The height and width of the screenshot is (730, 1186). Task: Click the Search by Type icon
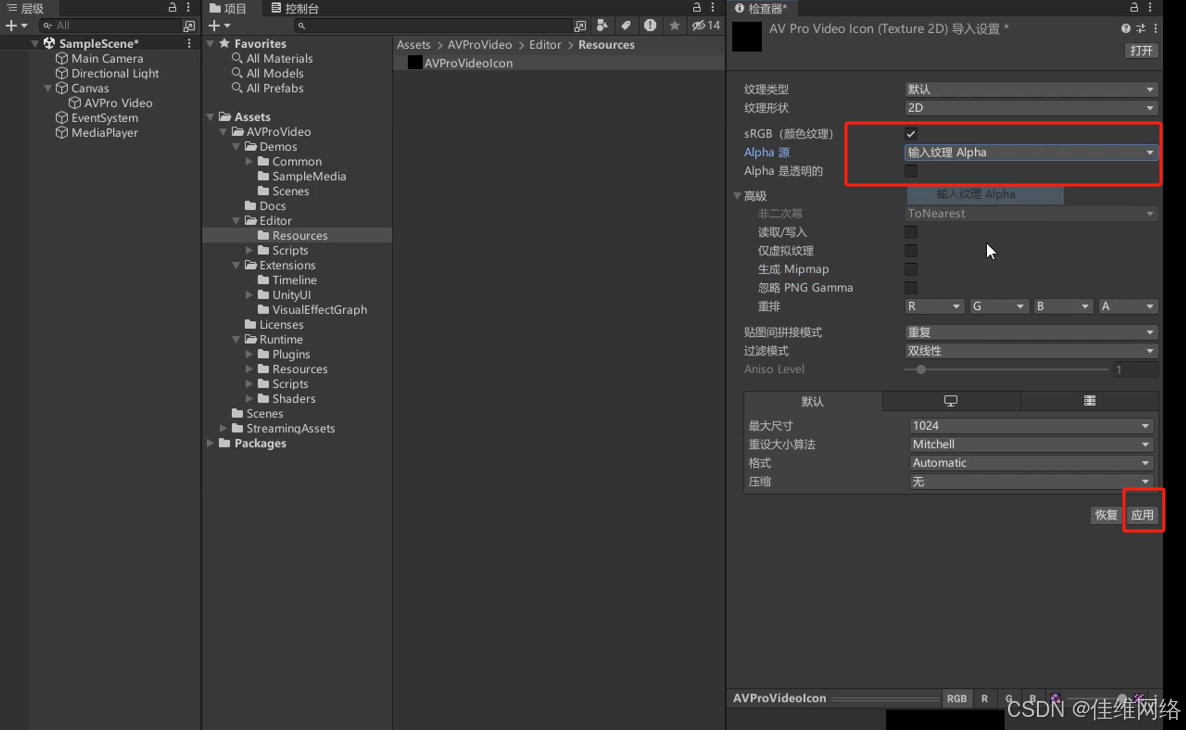click(602, 26)
